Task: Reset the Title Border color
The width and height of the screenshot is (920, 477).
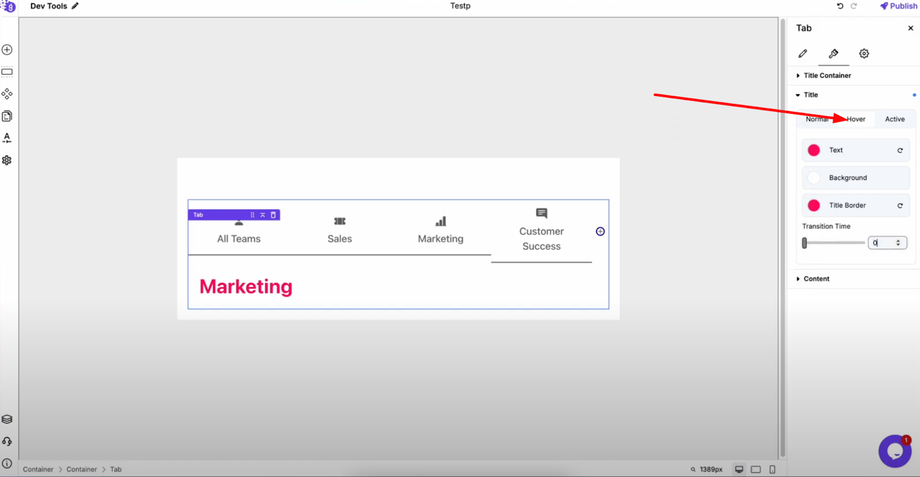Action: (900, 205)
